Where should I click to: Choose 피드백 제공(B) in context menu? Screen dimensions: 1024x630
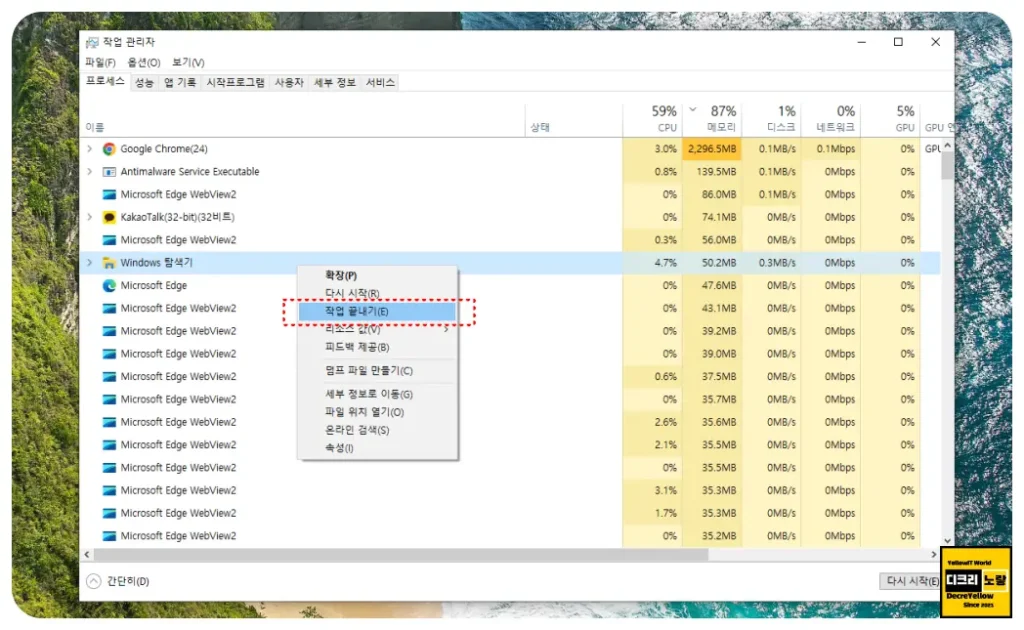(x=377, y=347)
